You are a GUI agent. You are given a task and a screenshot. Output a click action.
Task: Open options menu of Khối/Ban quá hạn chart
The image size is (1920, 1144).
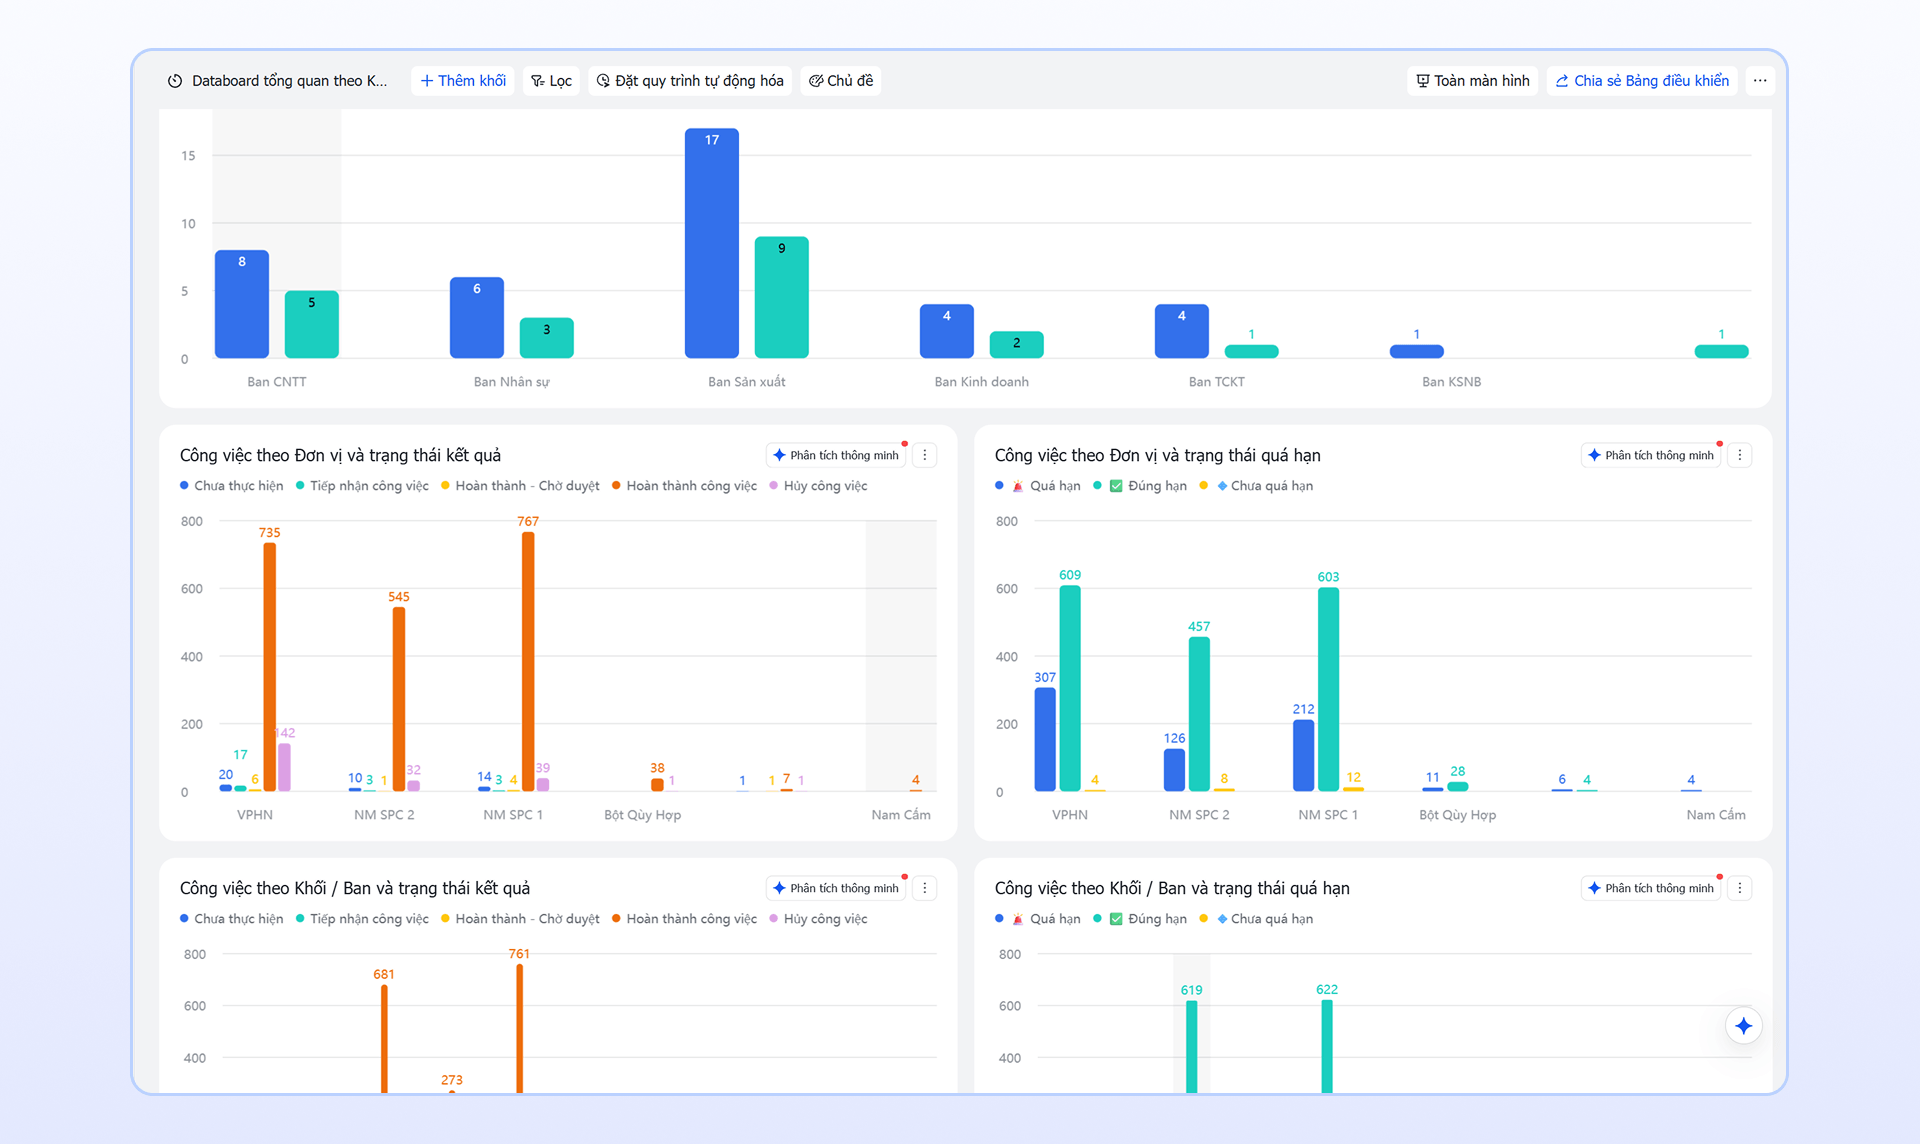click(1740, 888)
